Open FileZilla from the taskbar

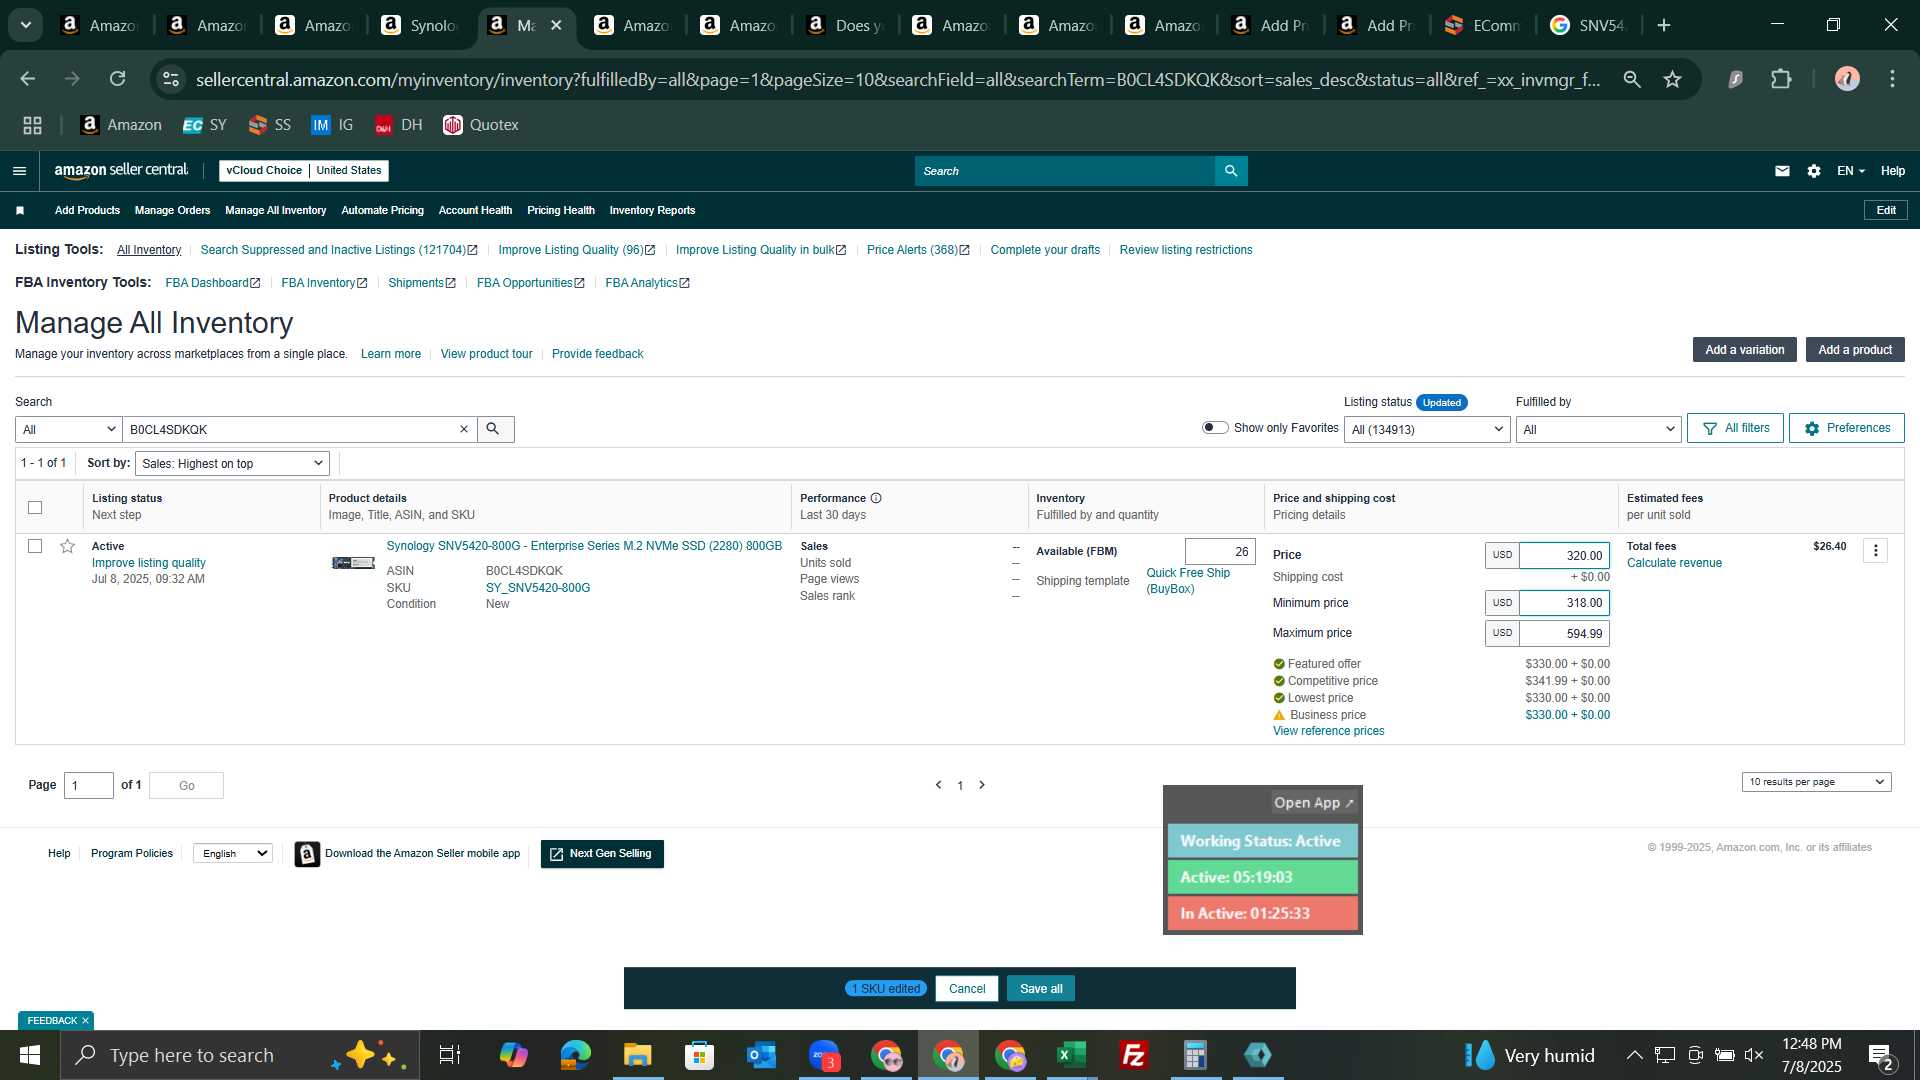(1133, 1055)
